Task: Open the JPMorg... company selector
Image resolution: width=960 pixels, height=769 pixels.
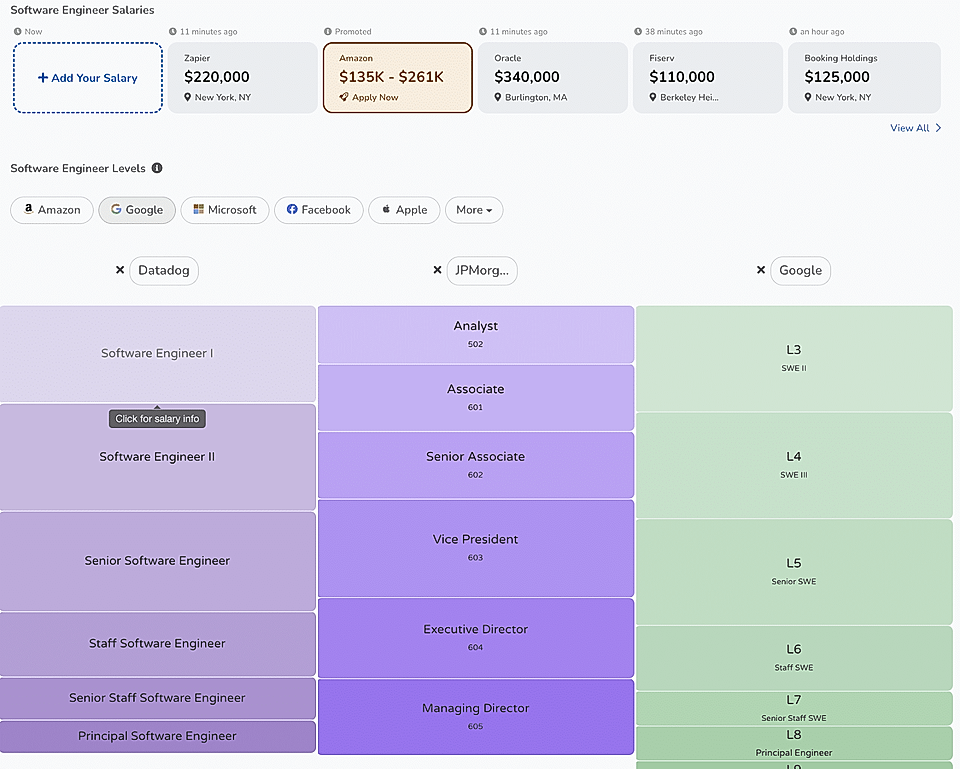Action: (x=482, y=271)
